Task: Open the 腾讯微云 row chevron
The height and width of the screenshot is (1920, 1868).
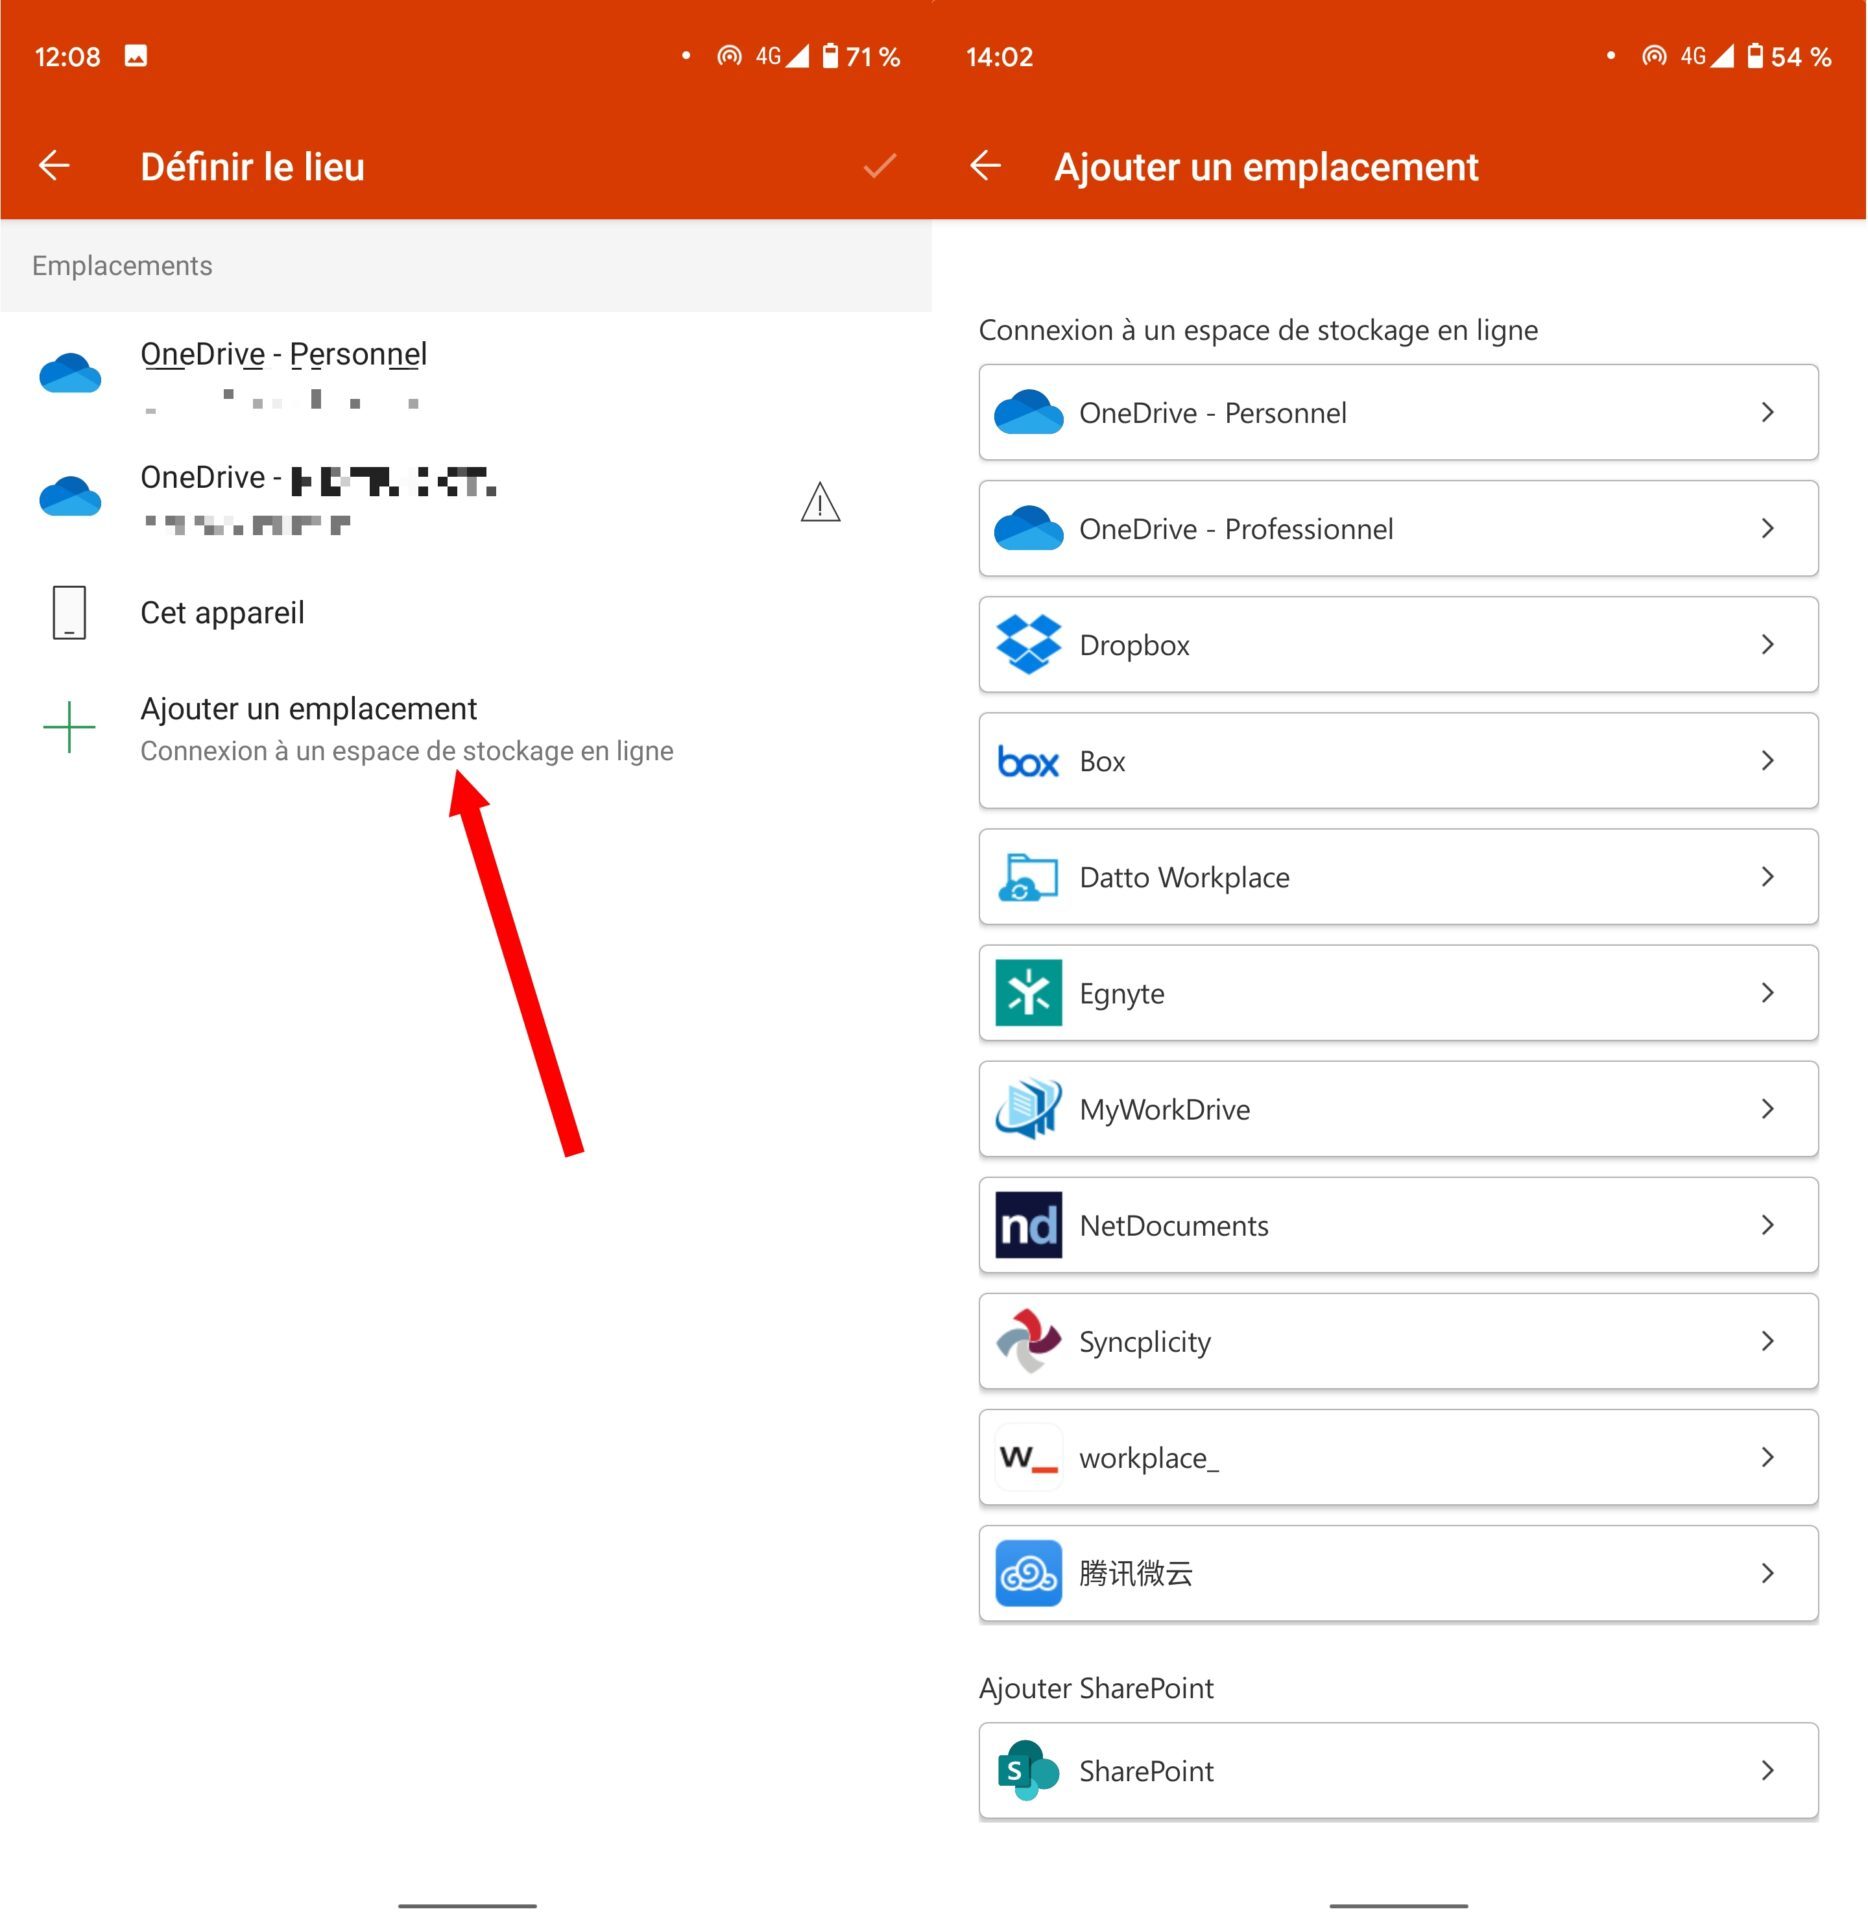Action: coord(1767,1572)
